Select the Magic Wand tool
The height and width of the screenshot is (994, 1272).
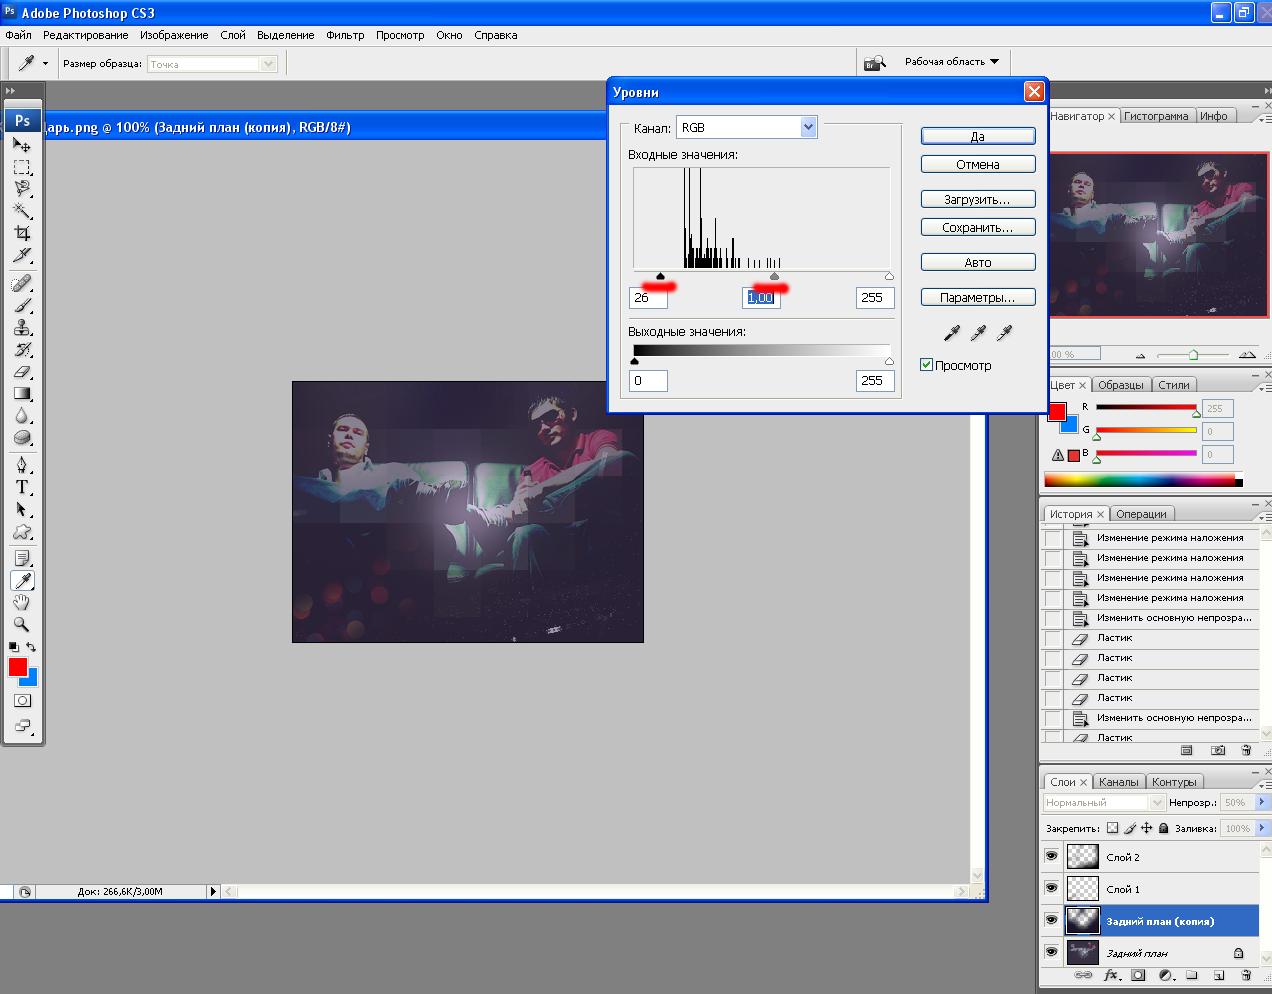22,211
